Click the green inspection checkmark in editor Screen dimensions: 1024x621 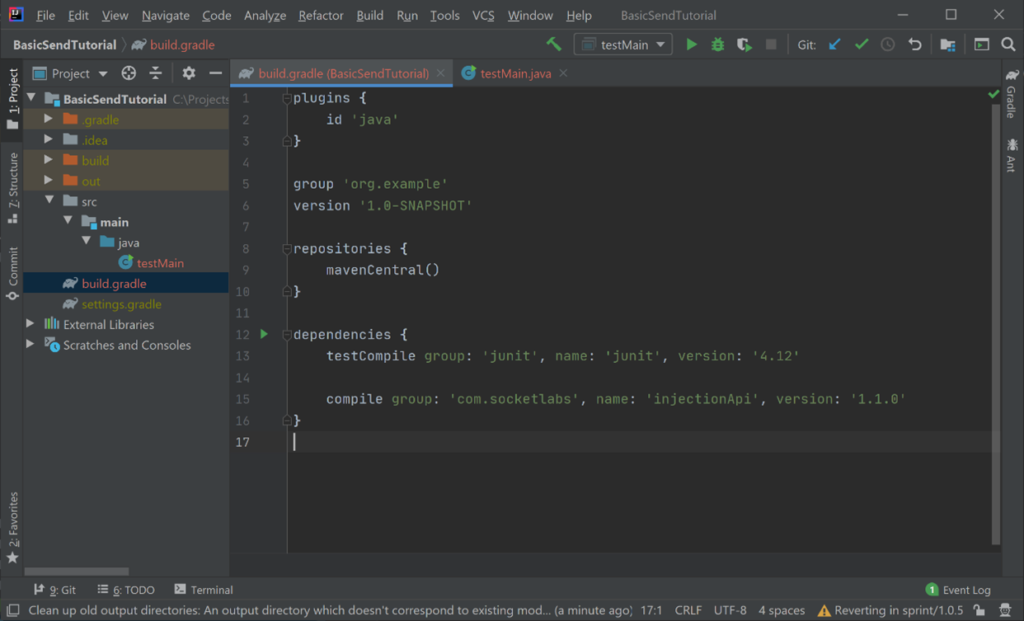point(993,95)
